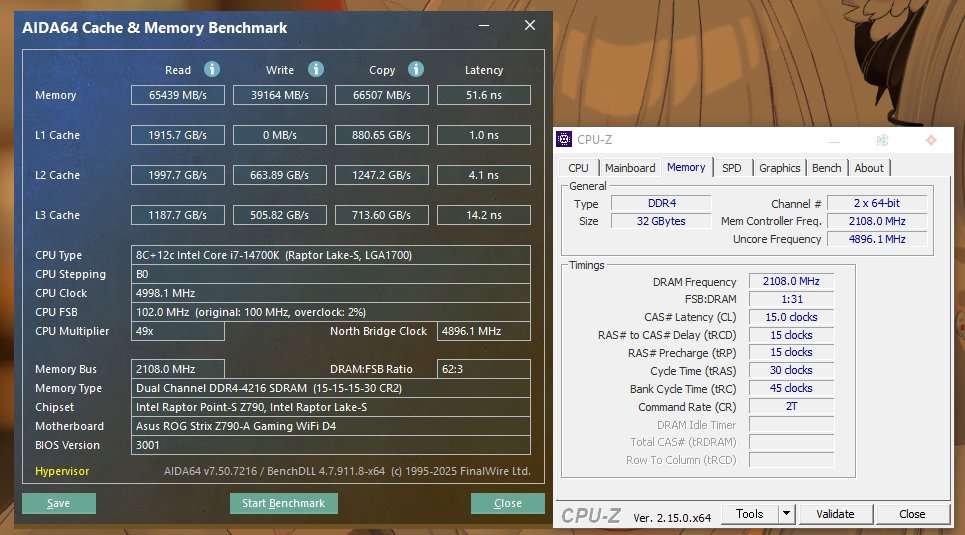Click the BIOS Version 3001 field
The width and height of the screenshot is (965, 535).
(x=330, y=445)
